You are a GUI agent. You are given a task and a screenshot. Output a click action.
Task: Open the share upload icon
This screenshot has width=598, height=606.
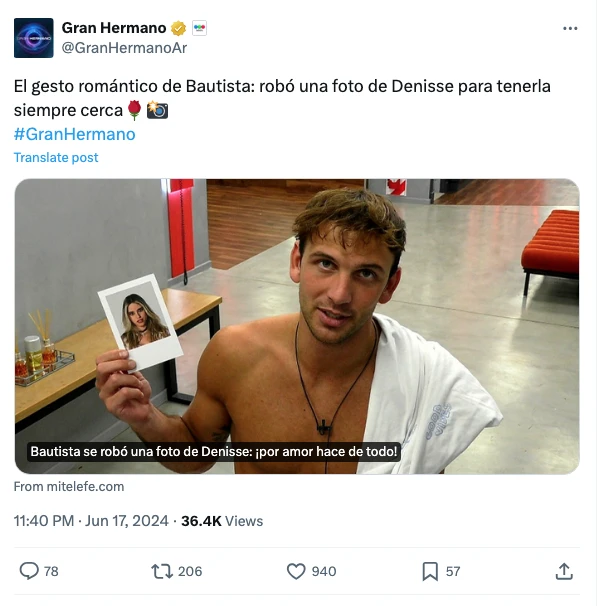[x=564, y=571]
